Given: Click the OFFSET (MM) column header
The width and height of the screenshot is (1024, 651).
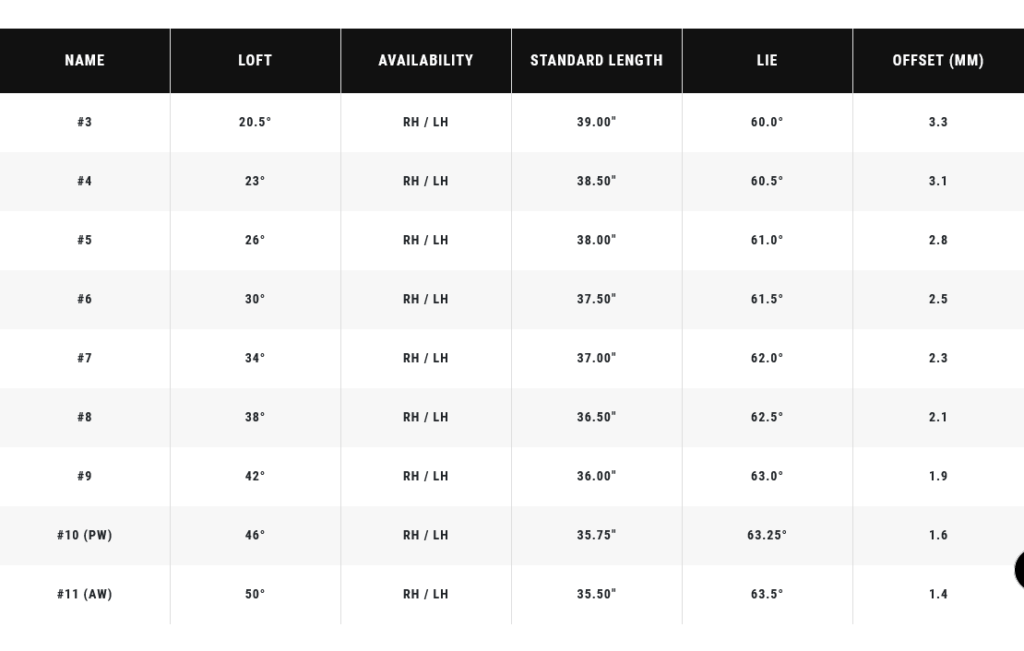Looking at the screenshot, I should click(x=938, y=61).
